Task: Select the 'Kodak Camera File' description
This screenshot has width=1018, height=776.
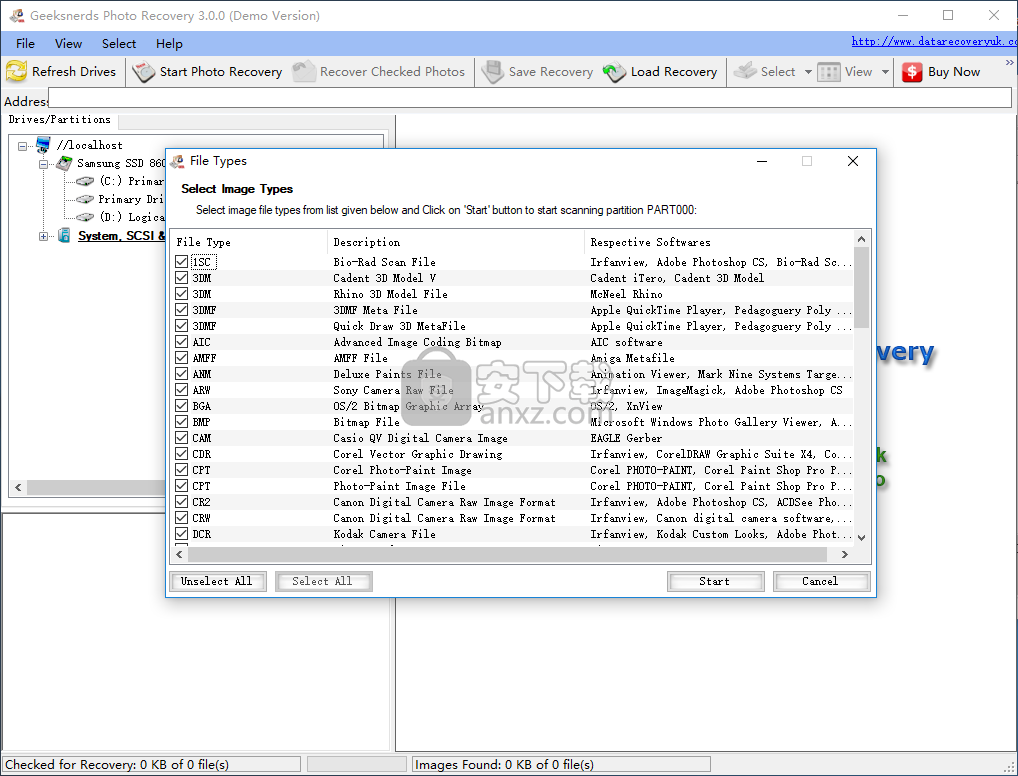Action: [384, 534]
